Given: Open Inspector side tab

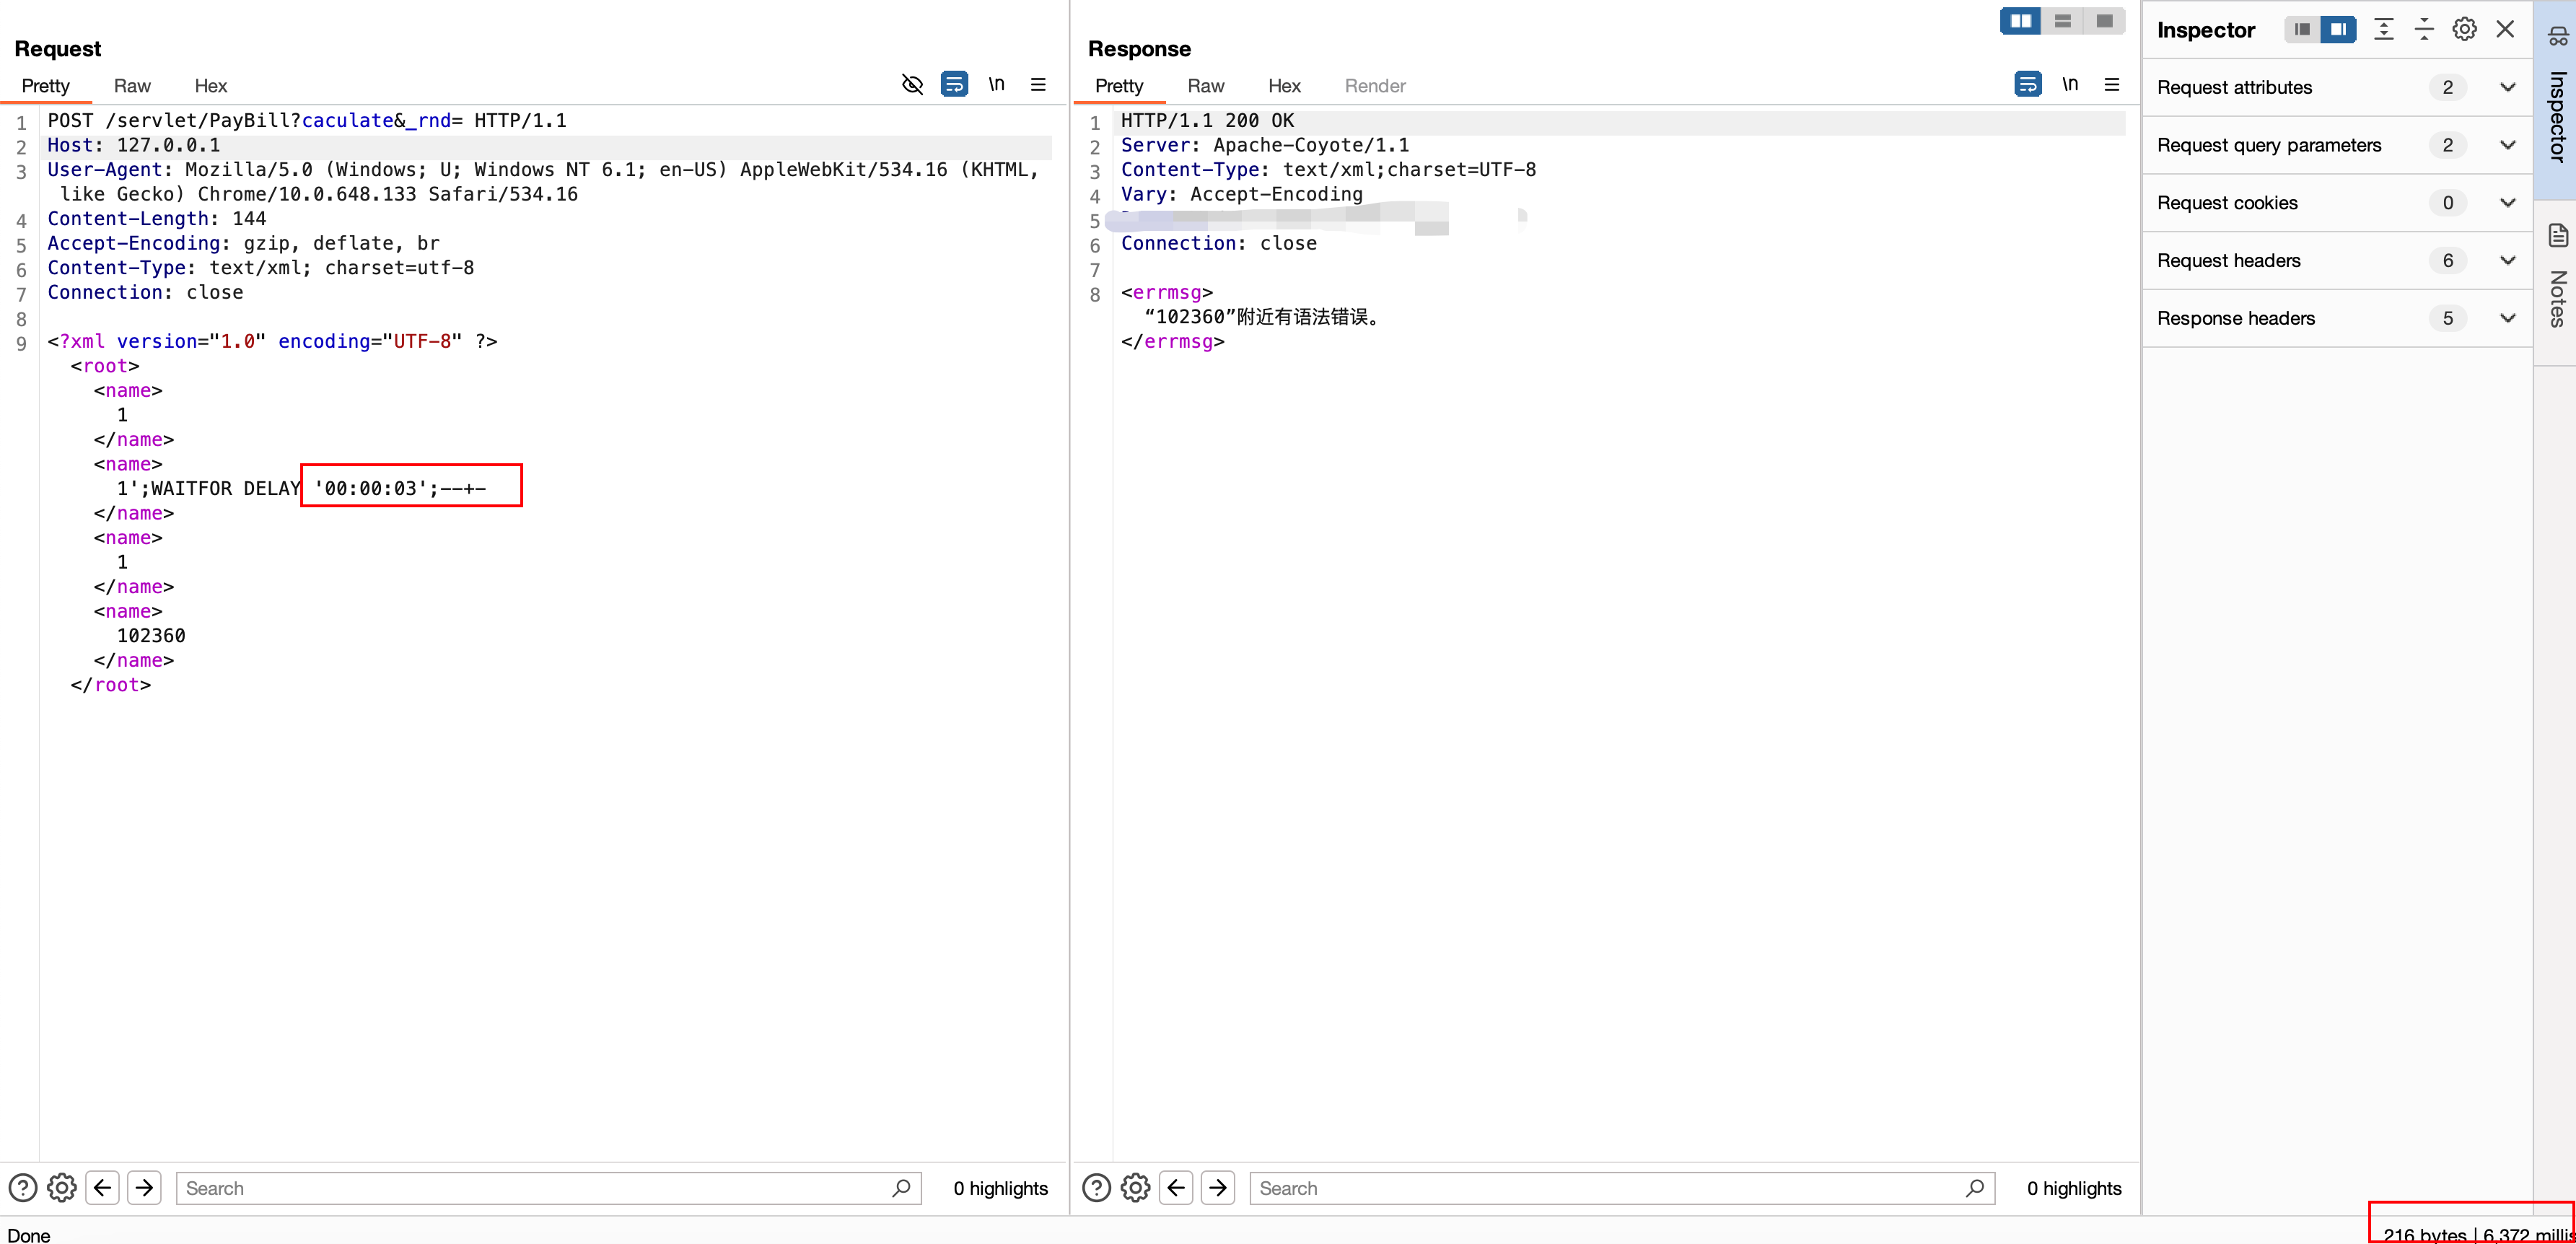Looking at the screenshot, I should point(2556,100).
